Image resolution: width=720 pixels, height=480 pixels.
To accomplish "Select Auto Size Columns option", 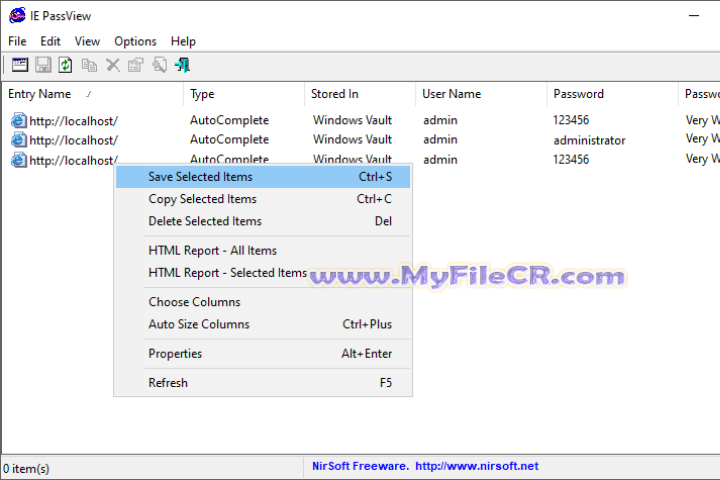I will click(263, 324).
